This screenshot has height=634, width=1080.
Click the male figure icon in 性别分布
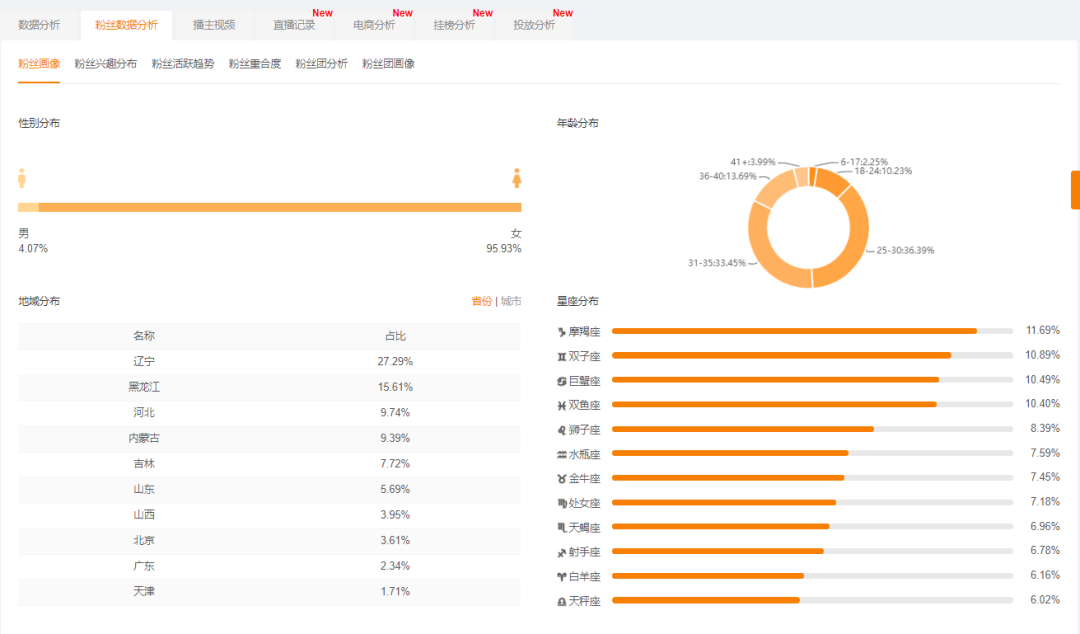22,178
